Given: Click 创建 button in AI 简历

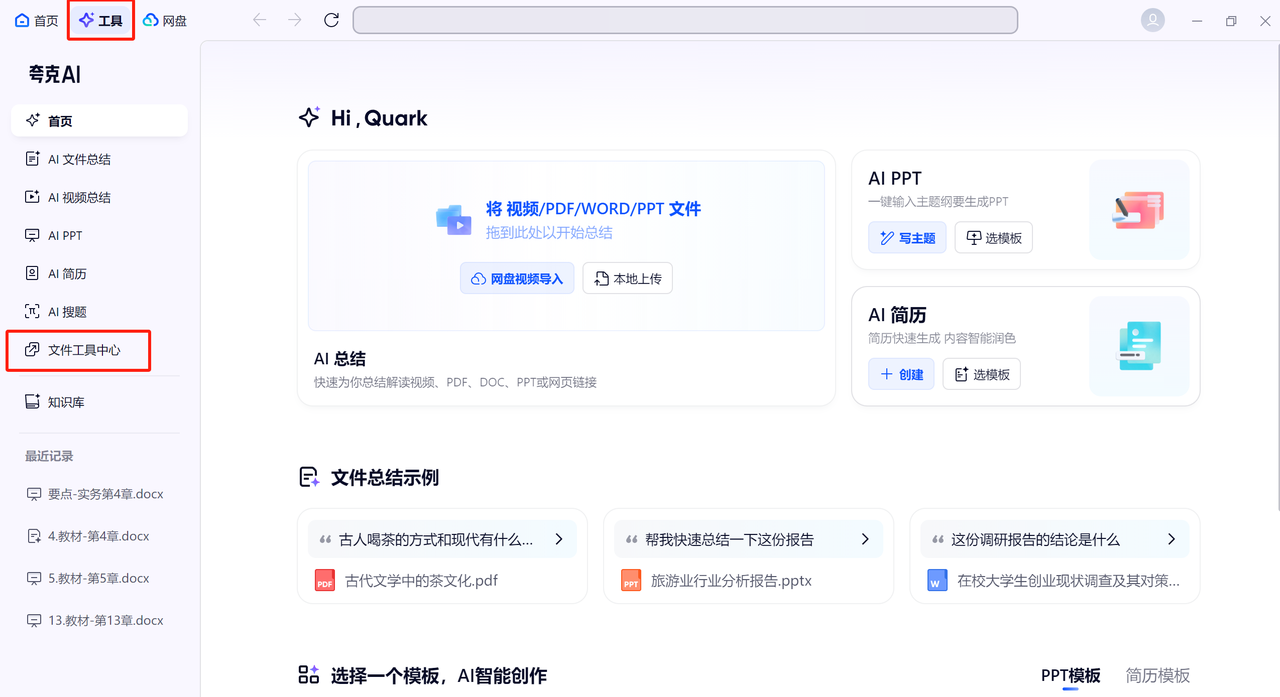Looking at the screenshot, I should [901, 374].
